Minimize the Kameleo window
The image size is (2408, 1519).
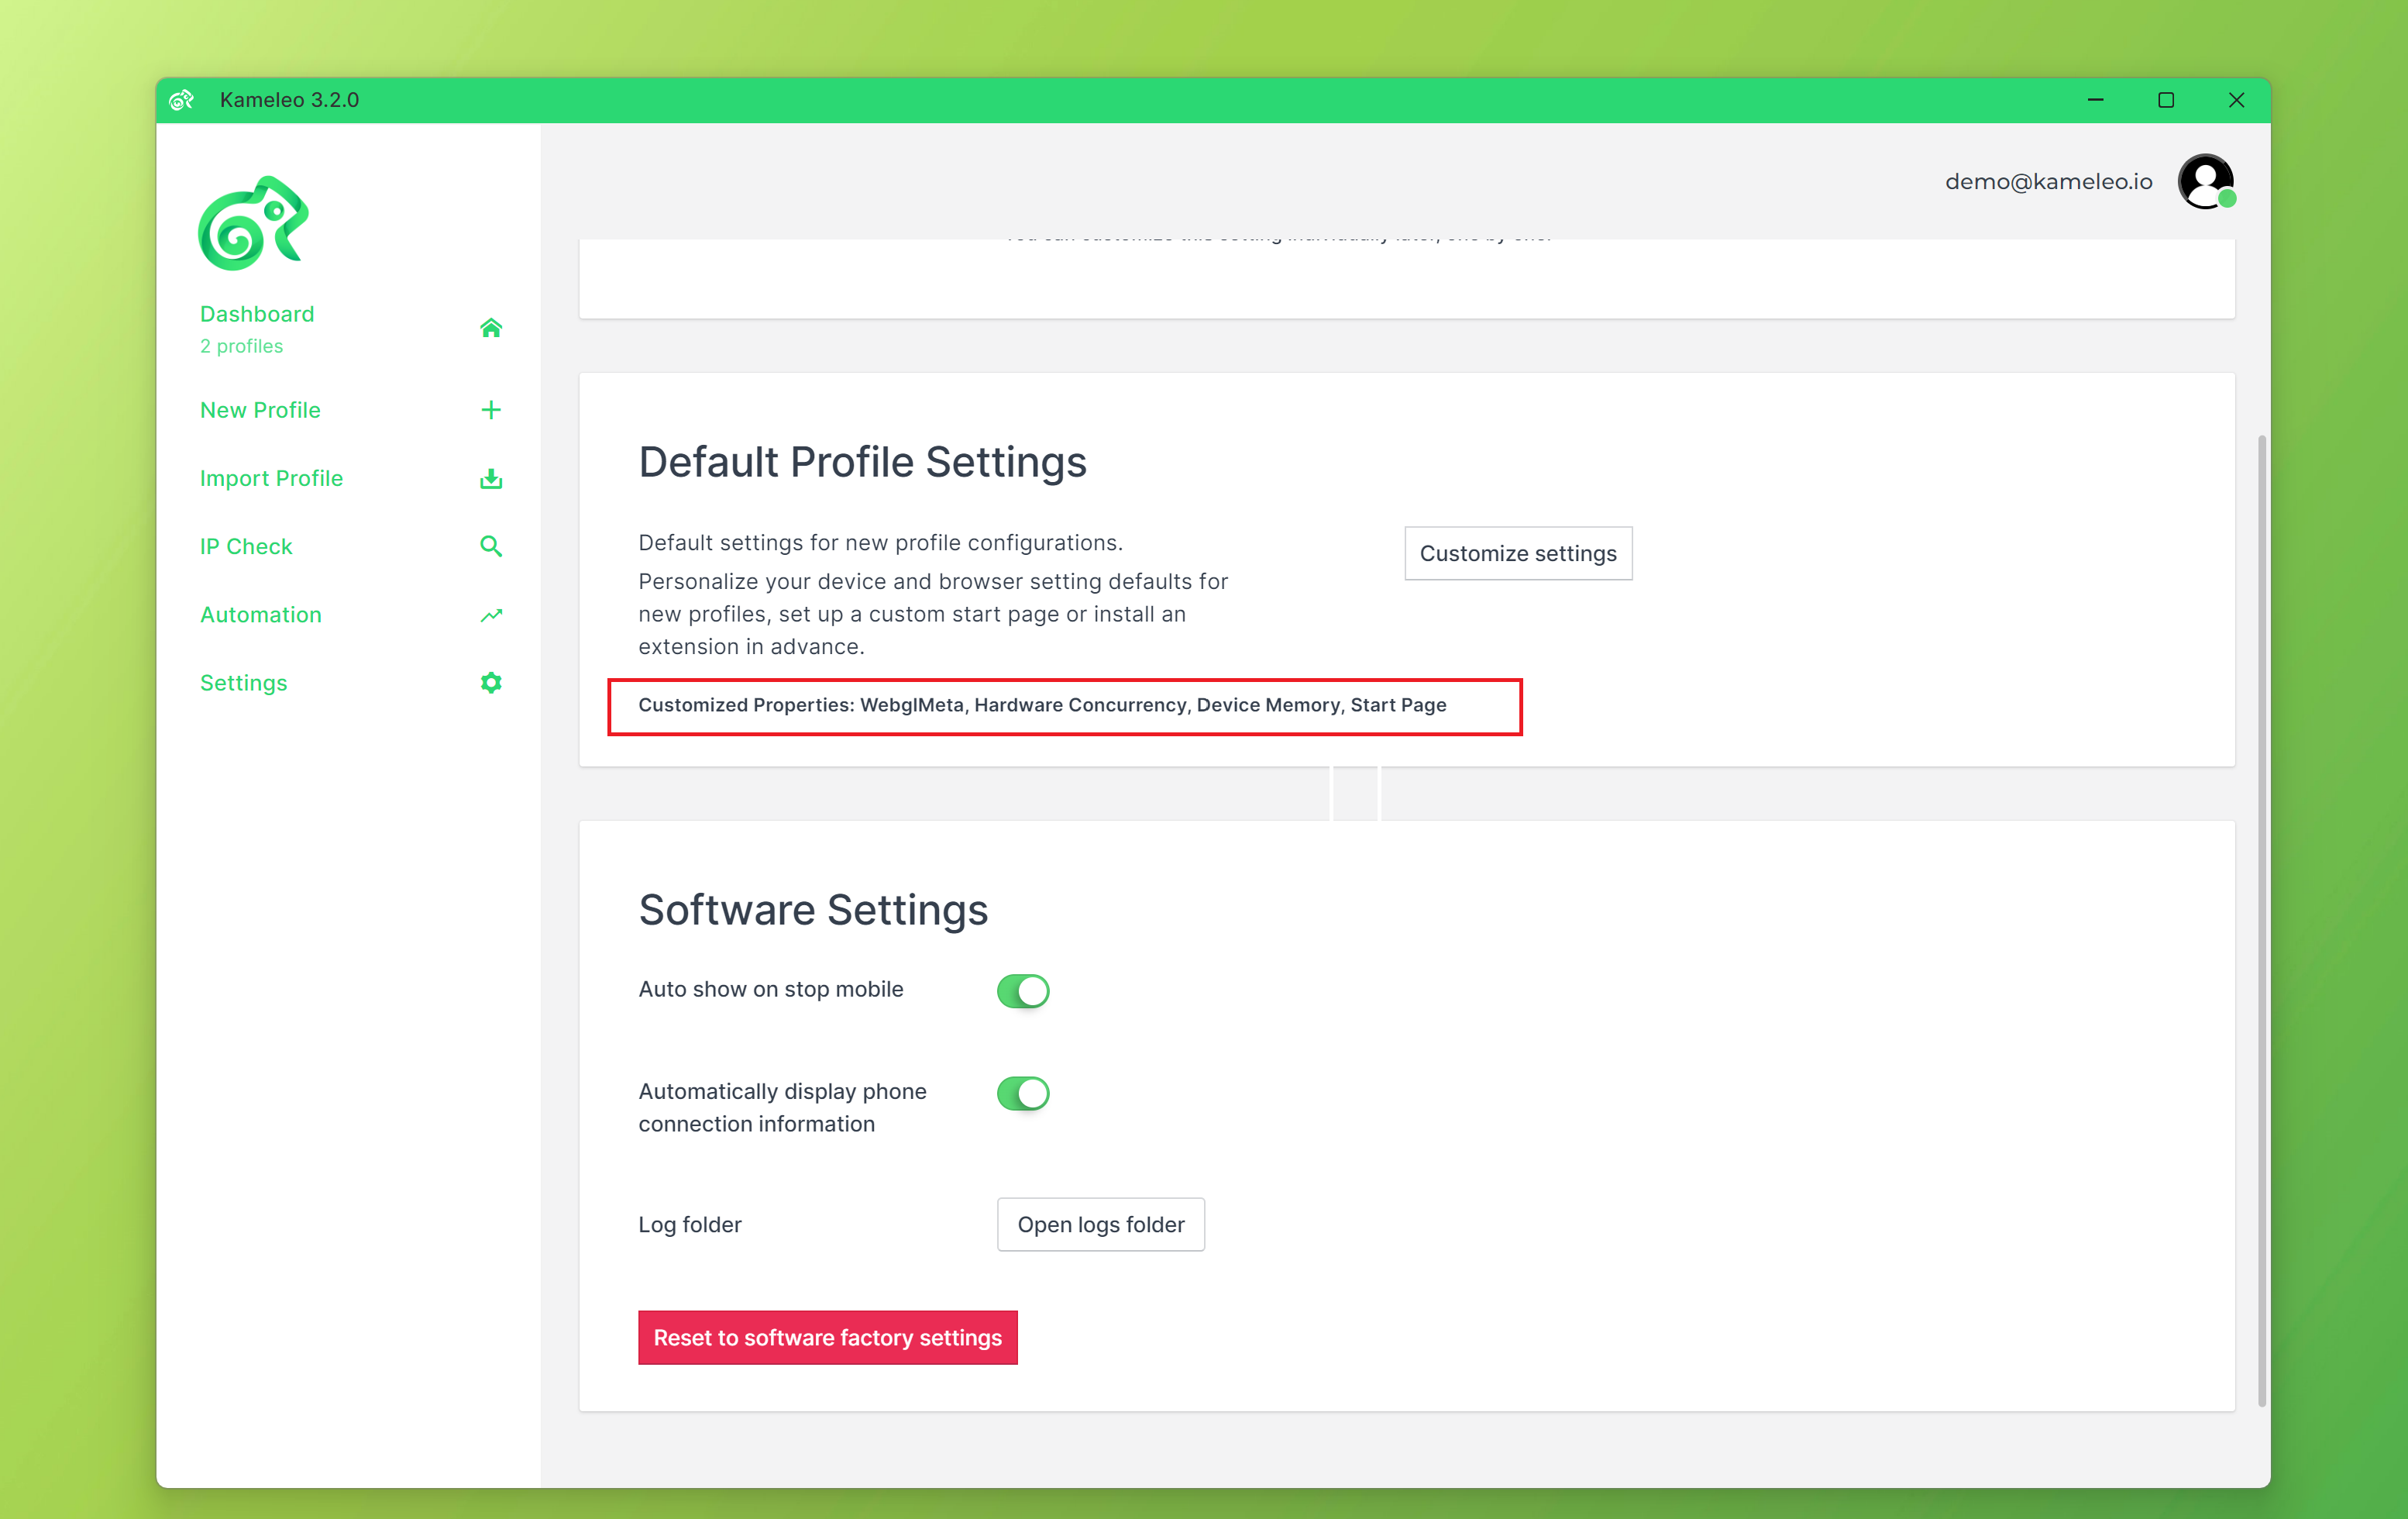pyautogui.click(x=2095, y=100)
